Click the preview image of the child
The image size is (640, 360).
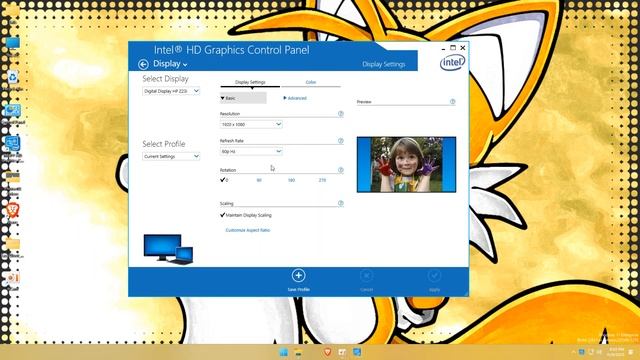click(407, 164)
